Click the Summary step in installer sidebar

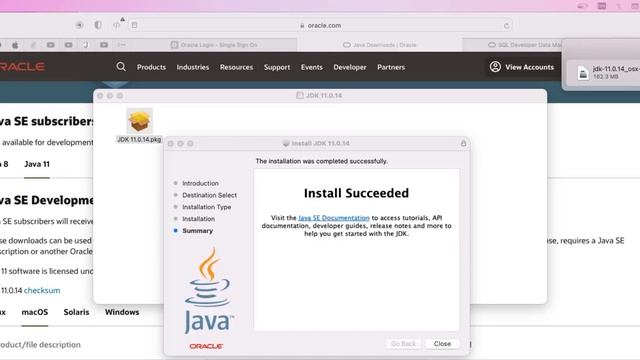[x=198, y=231]
